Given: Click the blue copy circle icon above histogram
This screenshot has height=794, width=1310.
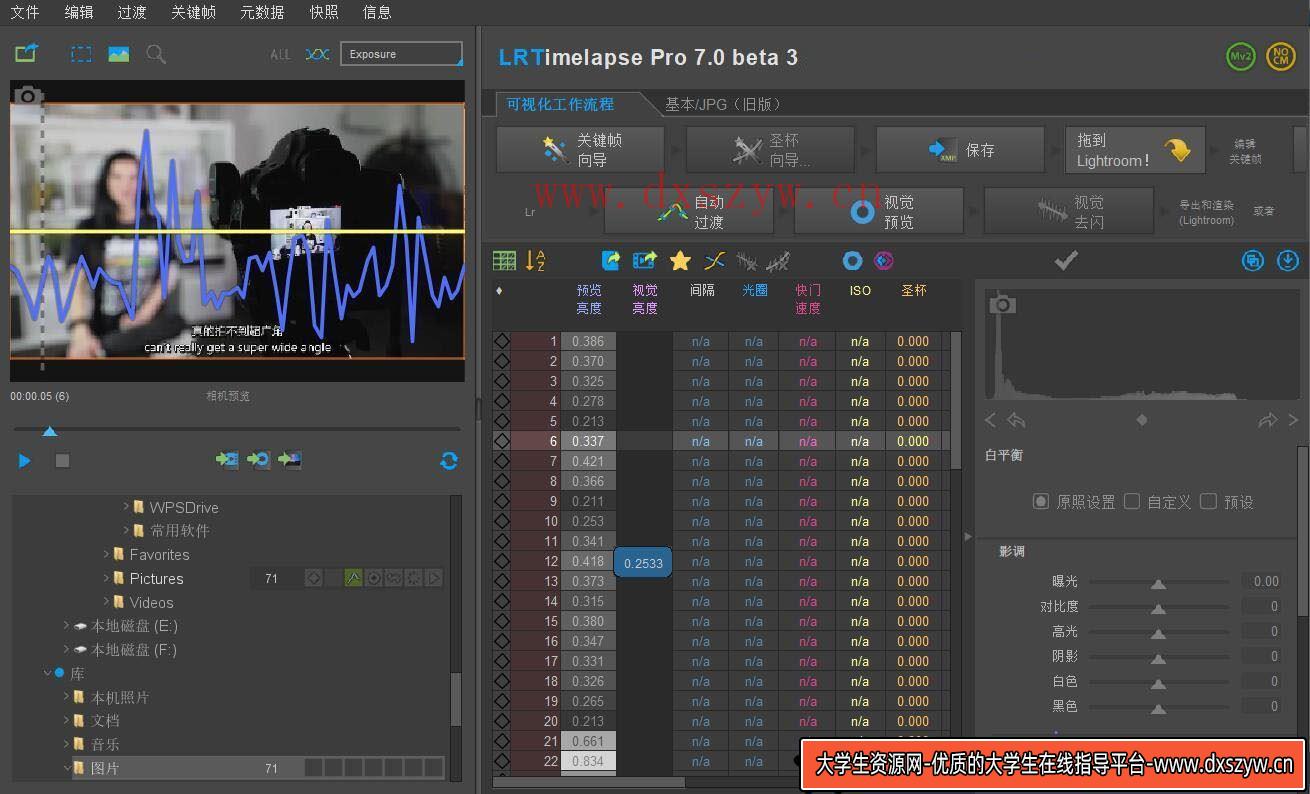Looking at the screenshot, I should click(1253, 261).
